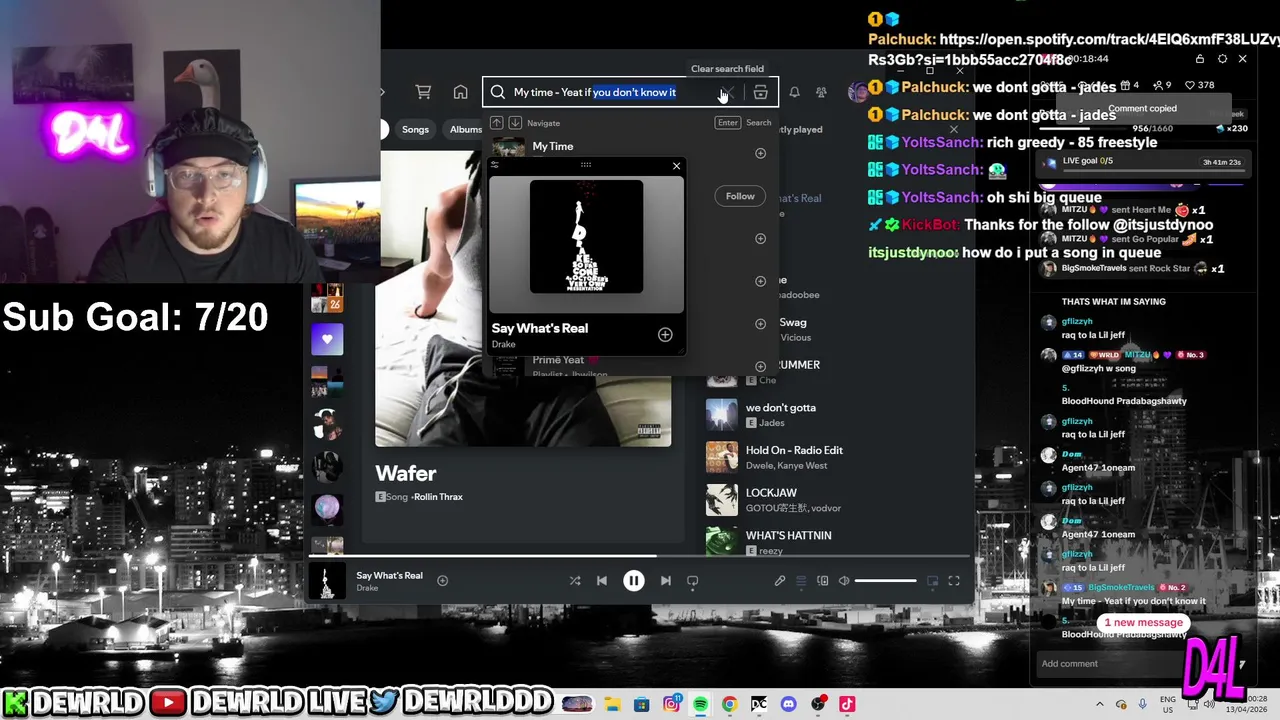Screen dimensions: 1280x720
Task: Open now playing album thumbnail
Action: click(x=326, y=581)
